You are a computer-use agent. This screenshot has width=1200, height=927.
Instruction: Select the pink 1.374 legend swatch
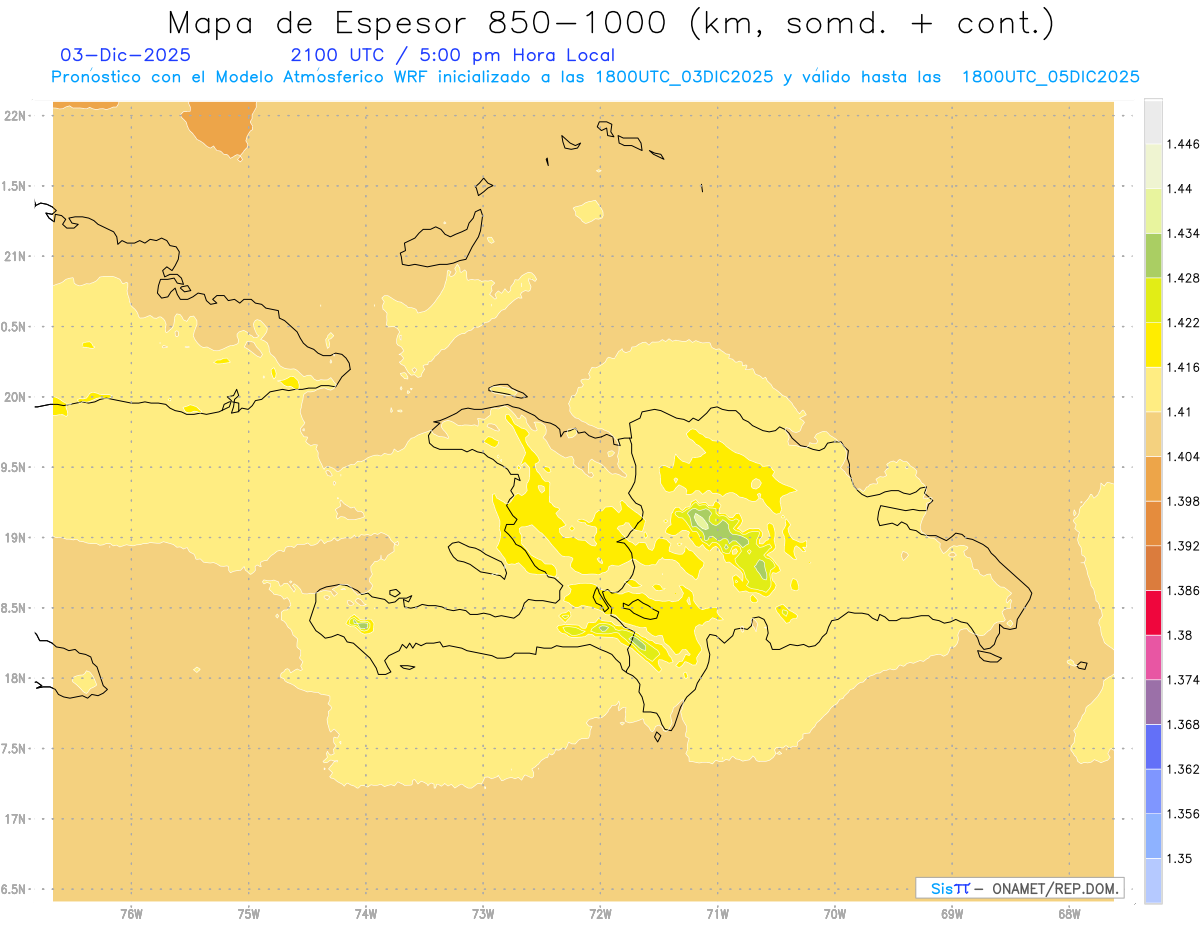click(x=1153, y=657)
